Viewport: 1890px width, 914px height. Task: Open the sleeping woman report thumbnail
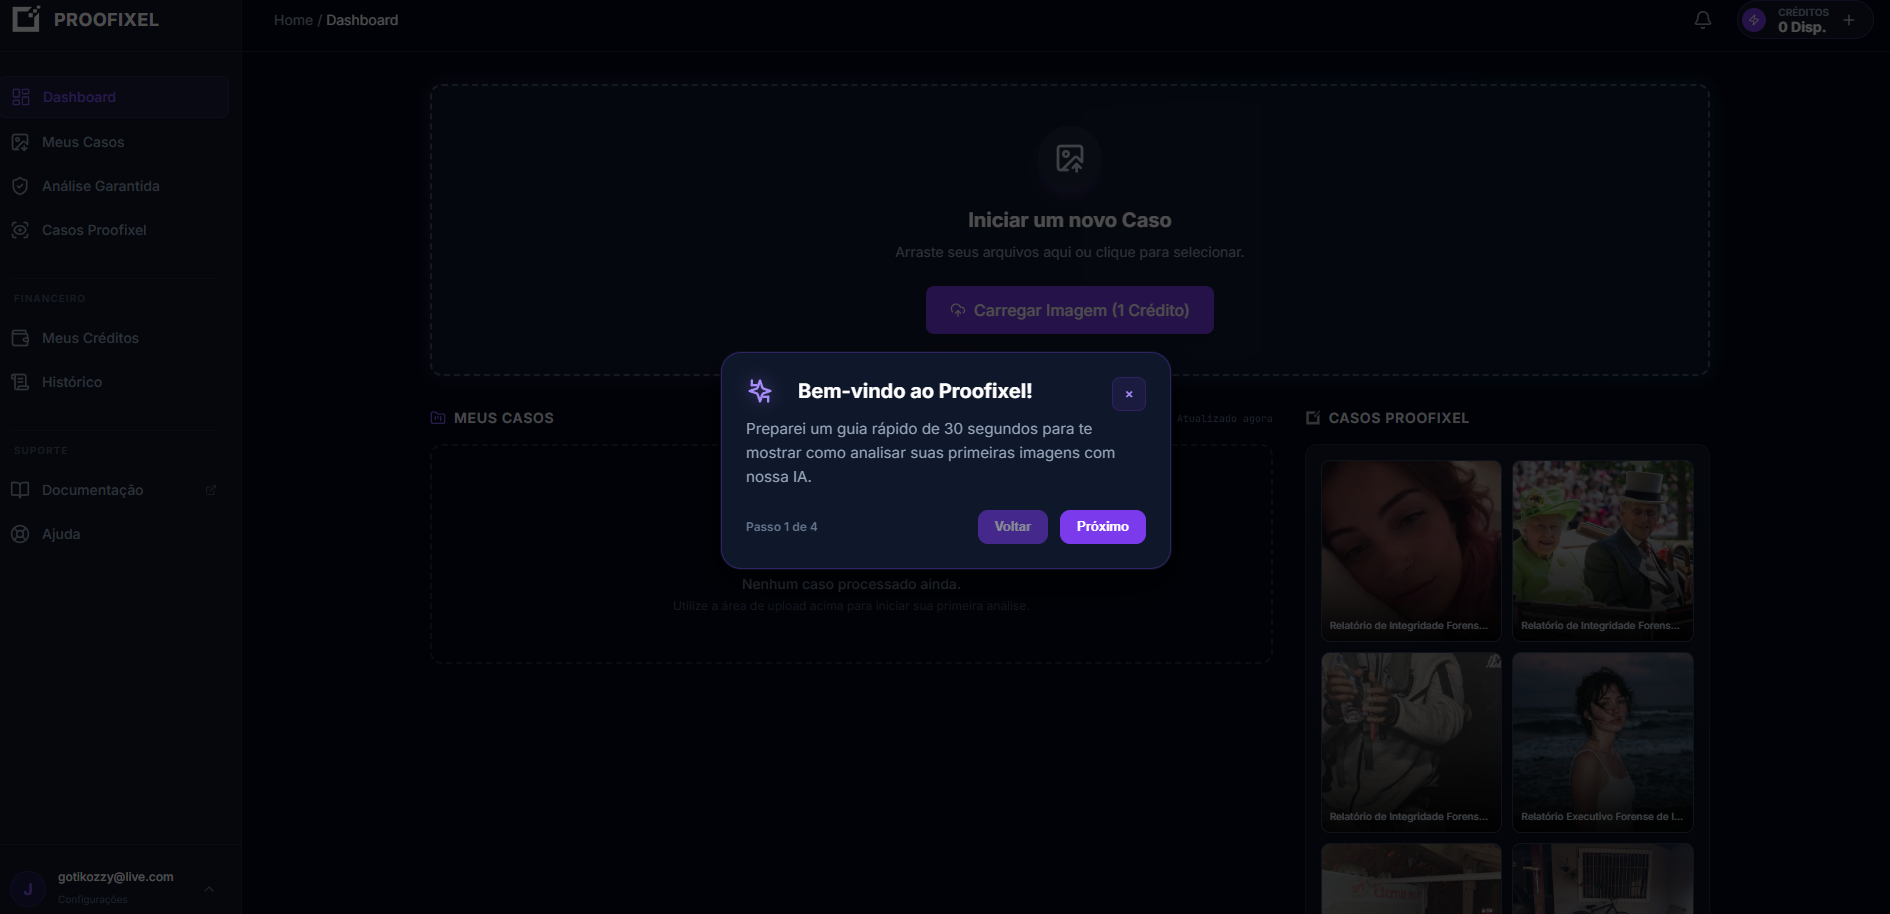[x=1411, y=550]
